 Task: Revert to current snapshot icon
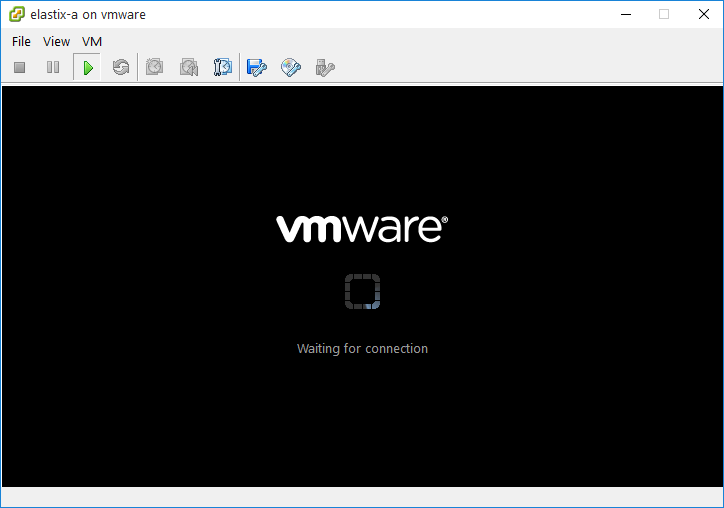[189, 67]
